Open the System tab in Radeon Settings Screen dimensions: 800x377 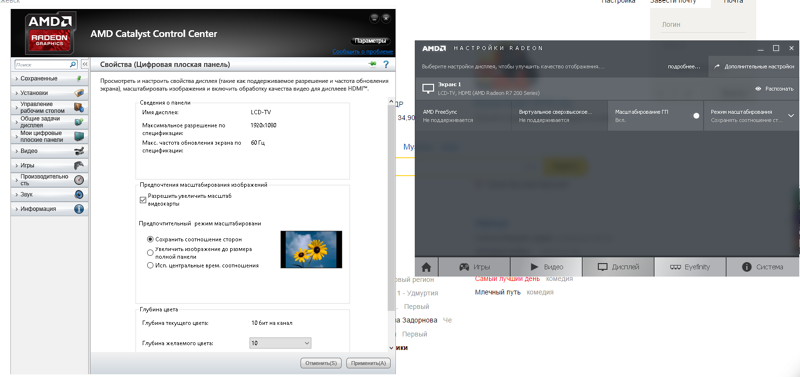pos(762,267)
